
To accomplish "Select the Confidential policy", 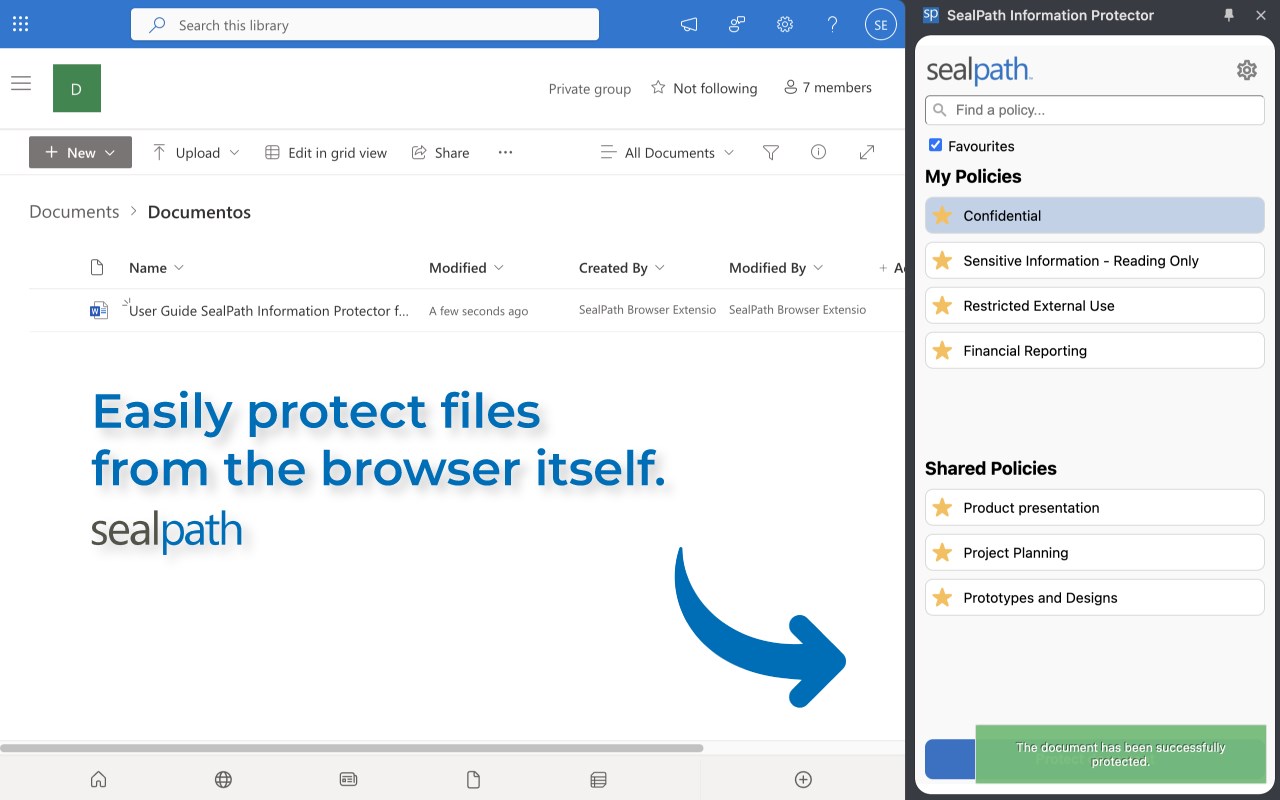I will point(1095,215).
